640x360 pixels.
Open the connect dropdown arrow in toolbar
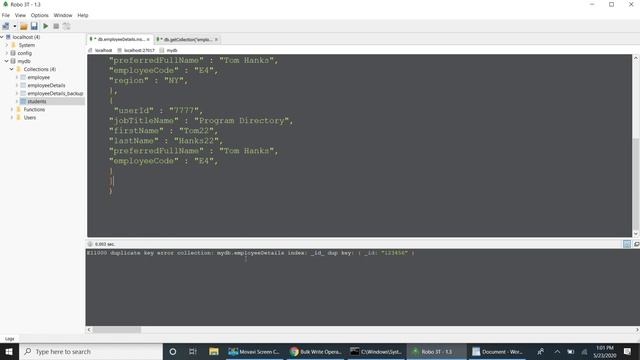14,26
